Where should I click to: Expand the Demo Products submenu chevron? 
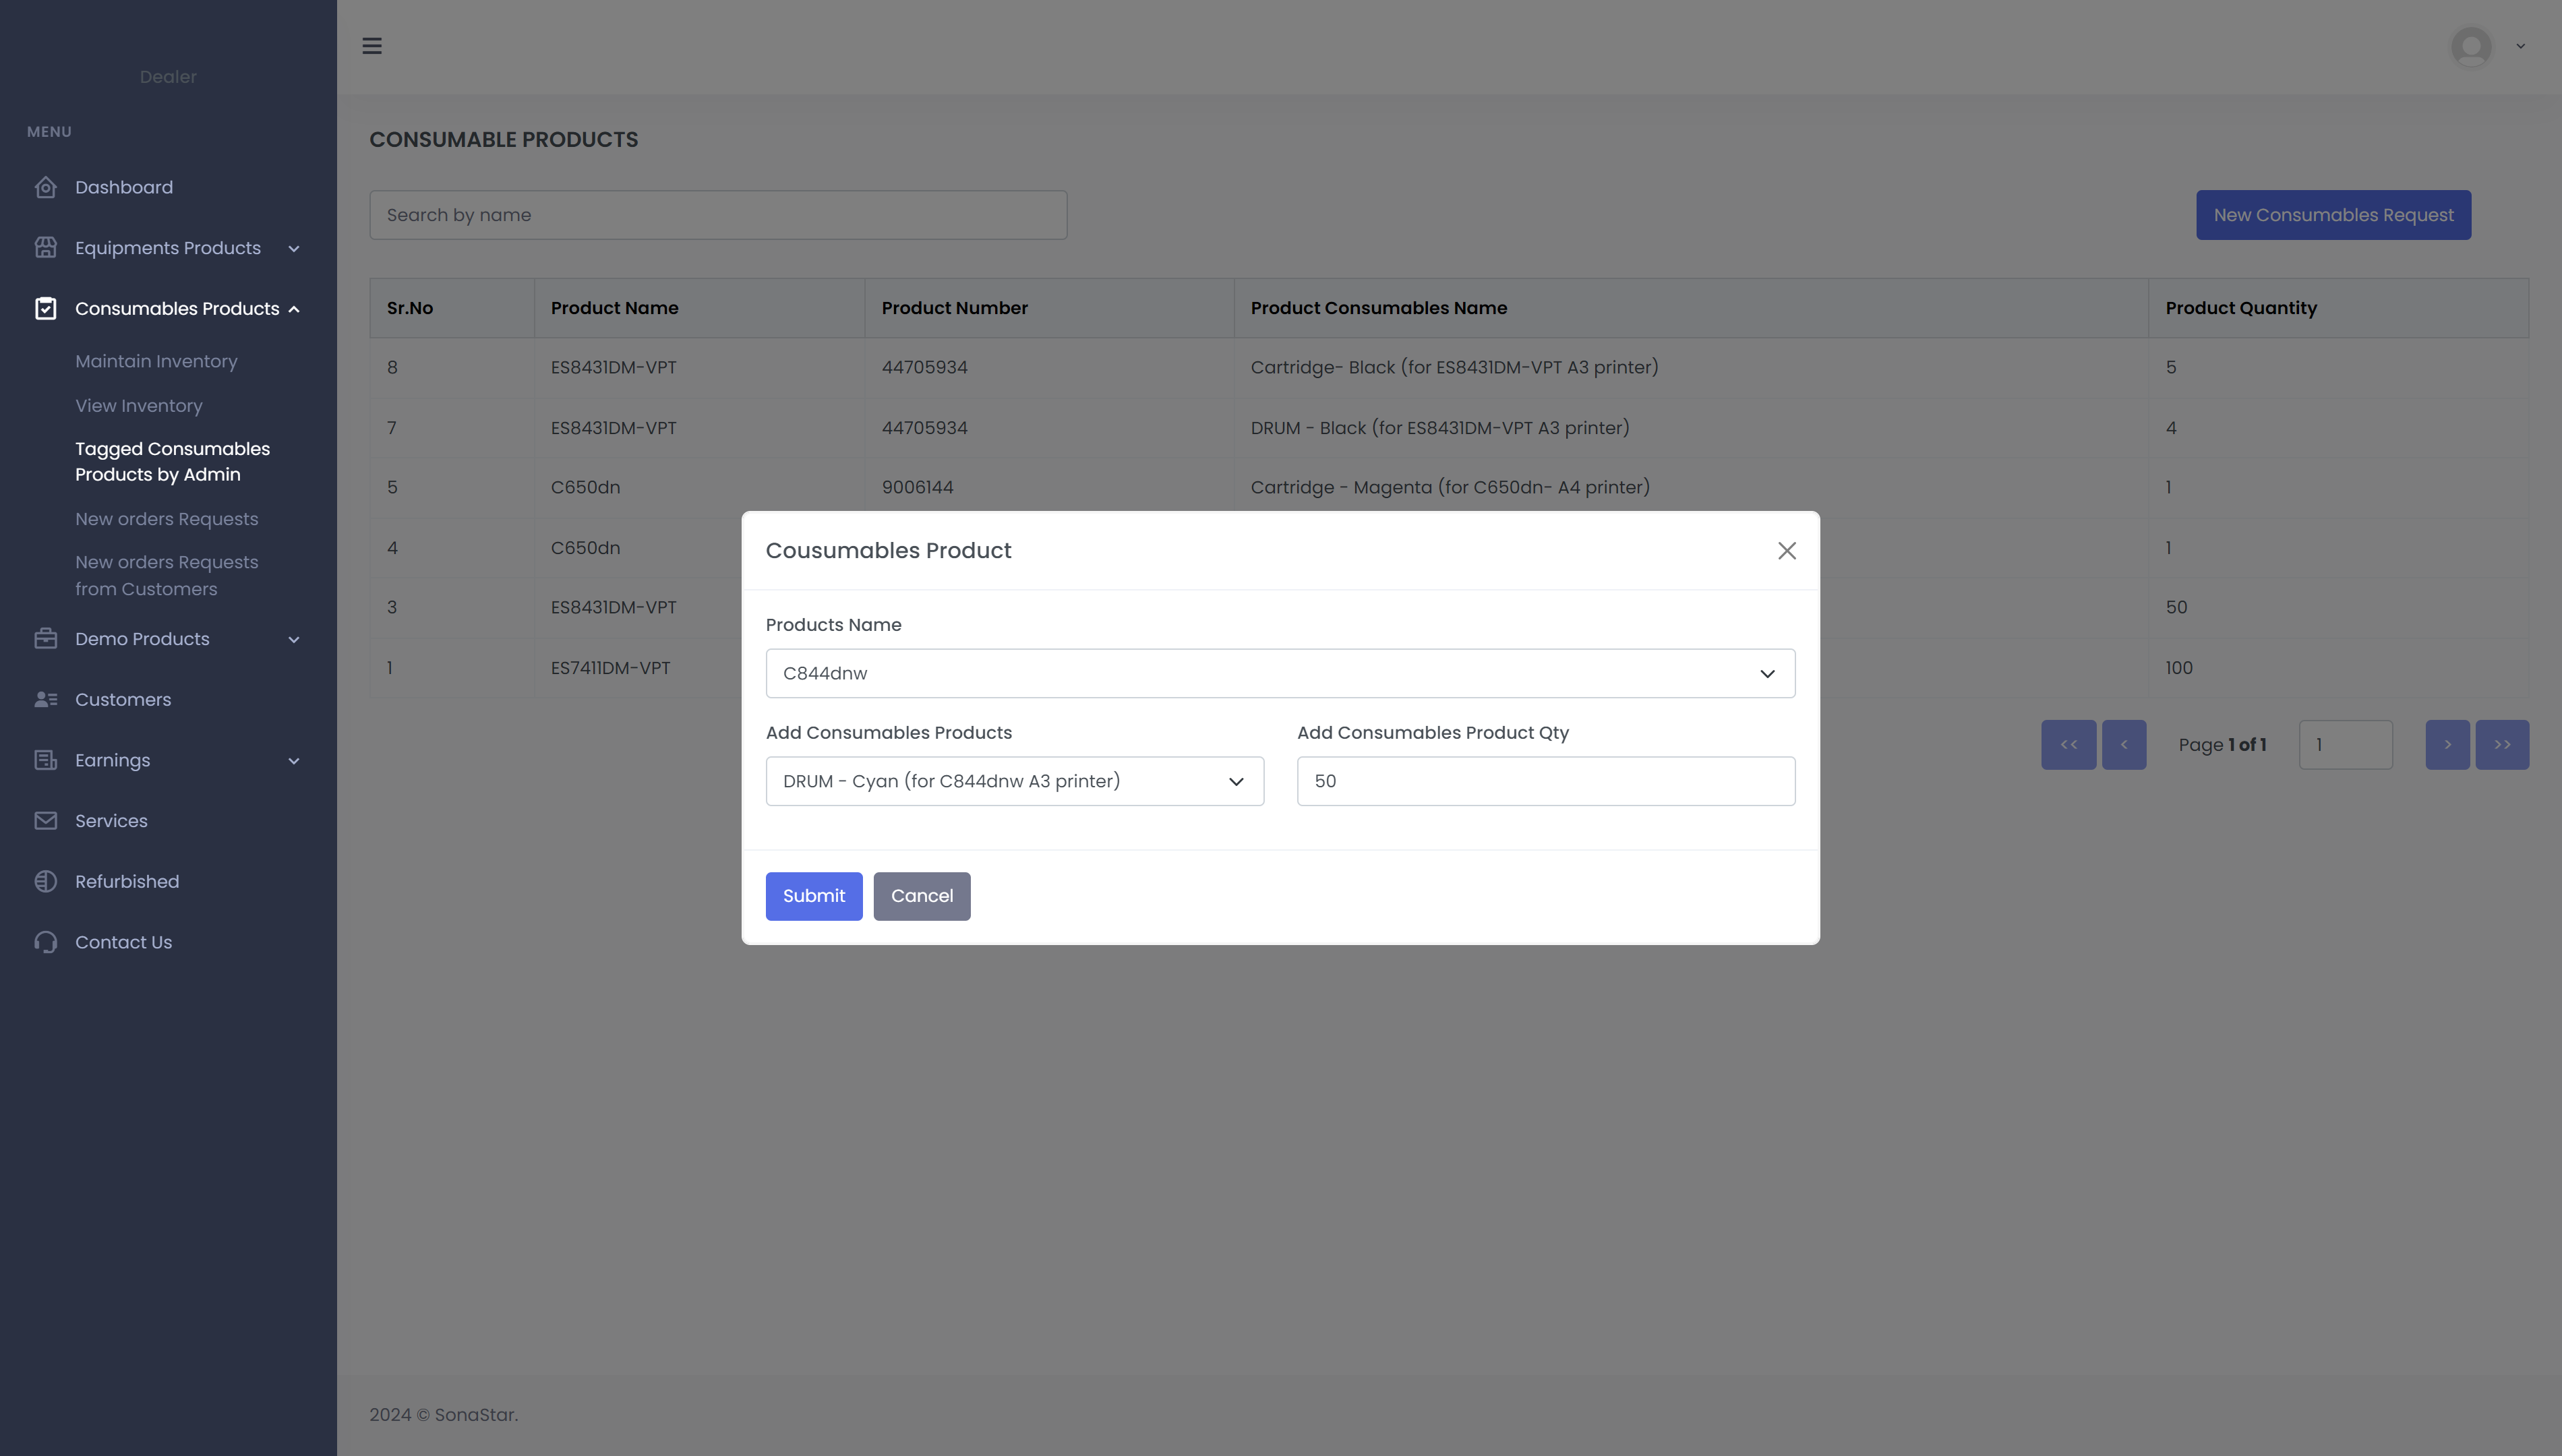[294, 640]
